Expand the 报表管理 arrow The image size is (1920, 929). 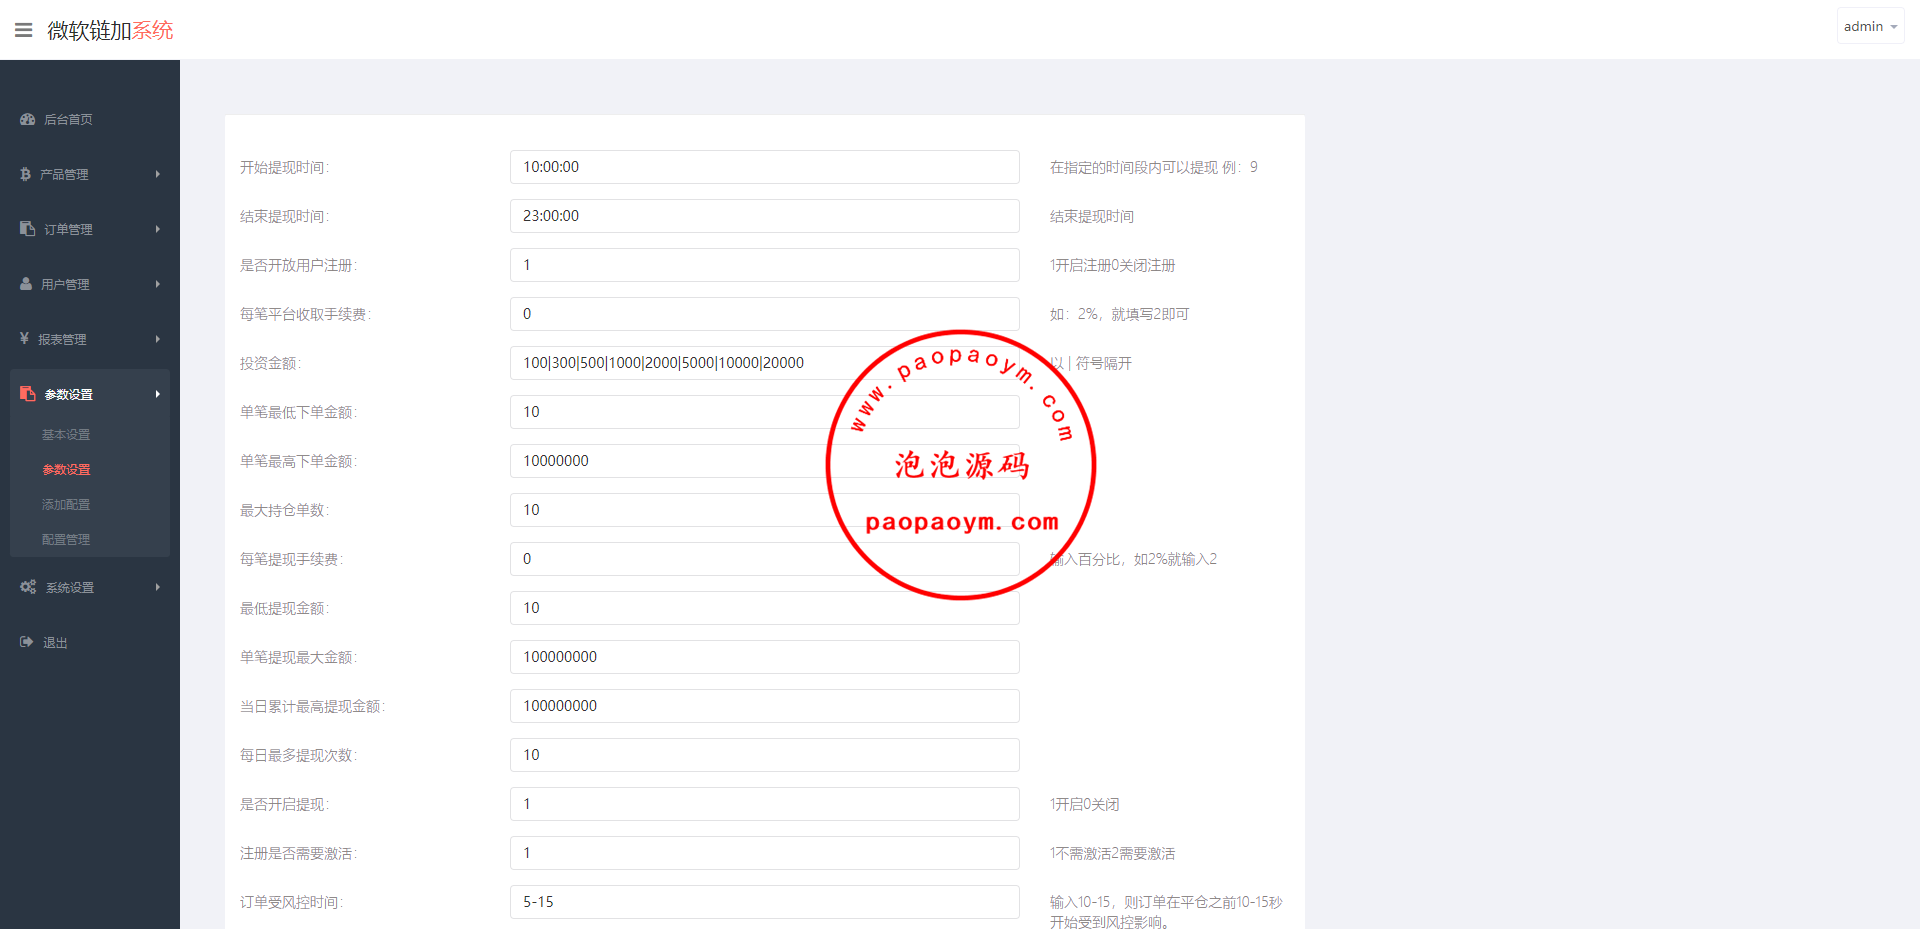tap(157, 339)
